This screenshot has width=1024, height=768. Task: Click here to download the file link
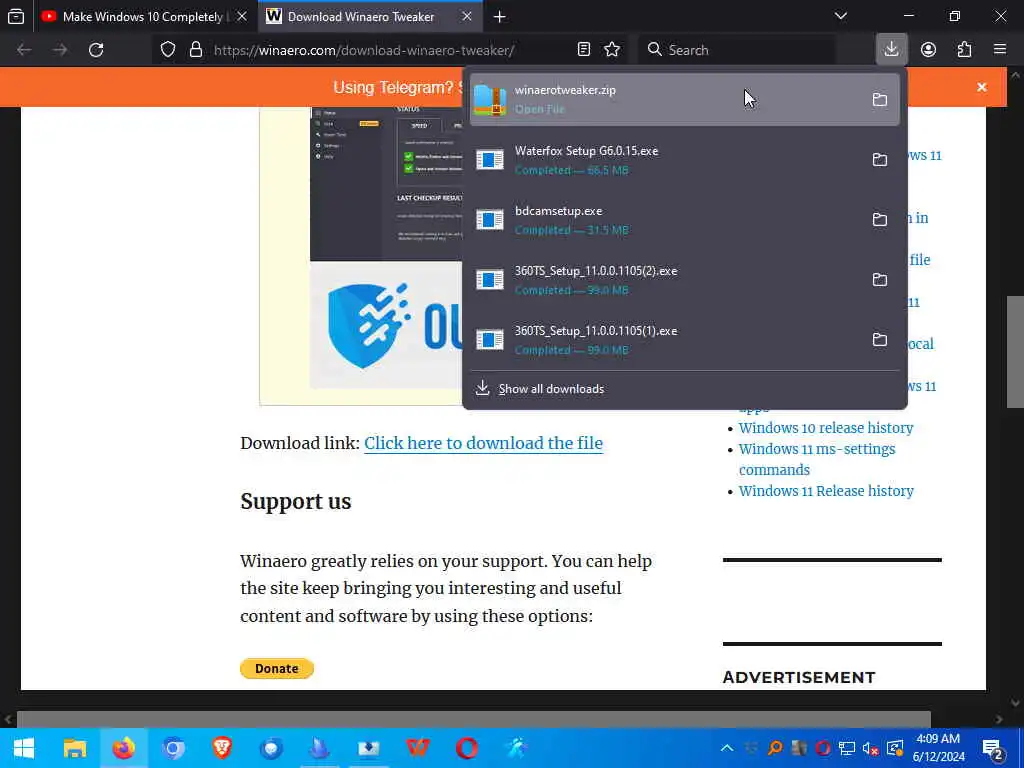483,443
